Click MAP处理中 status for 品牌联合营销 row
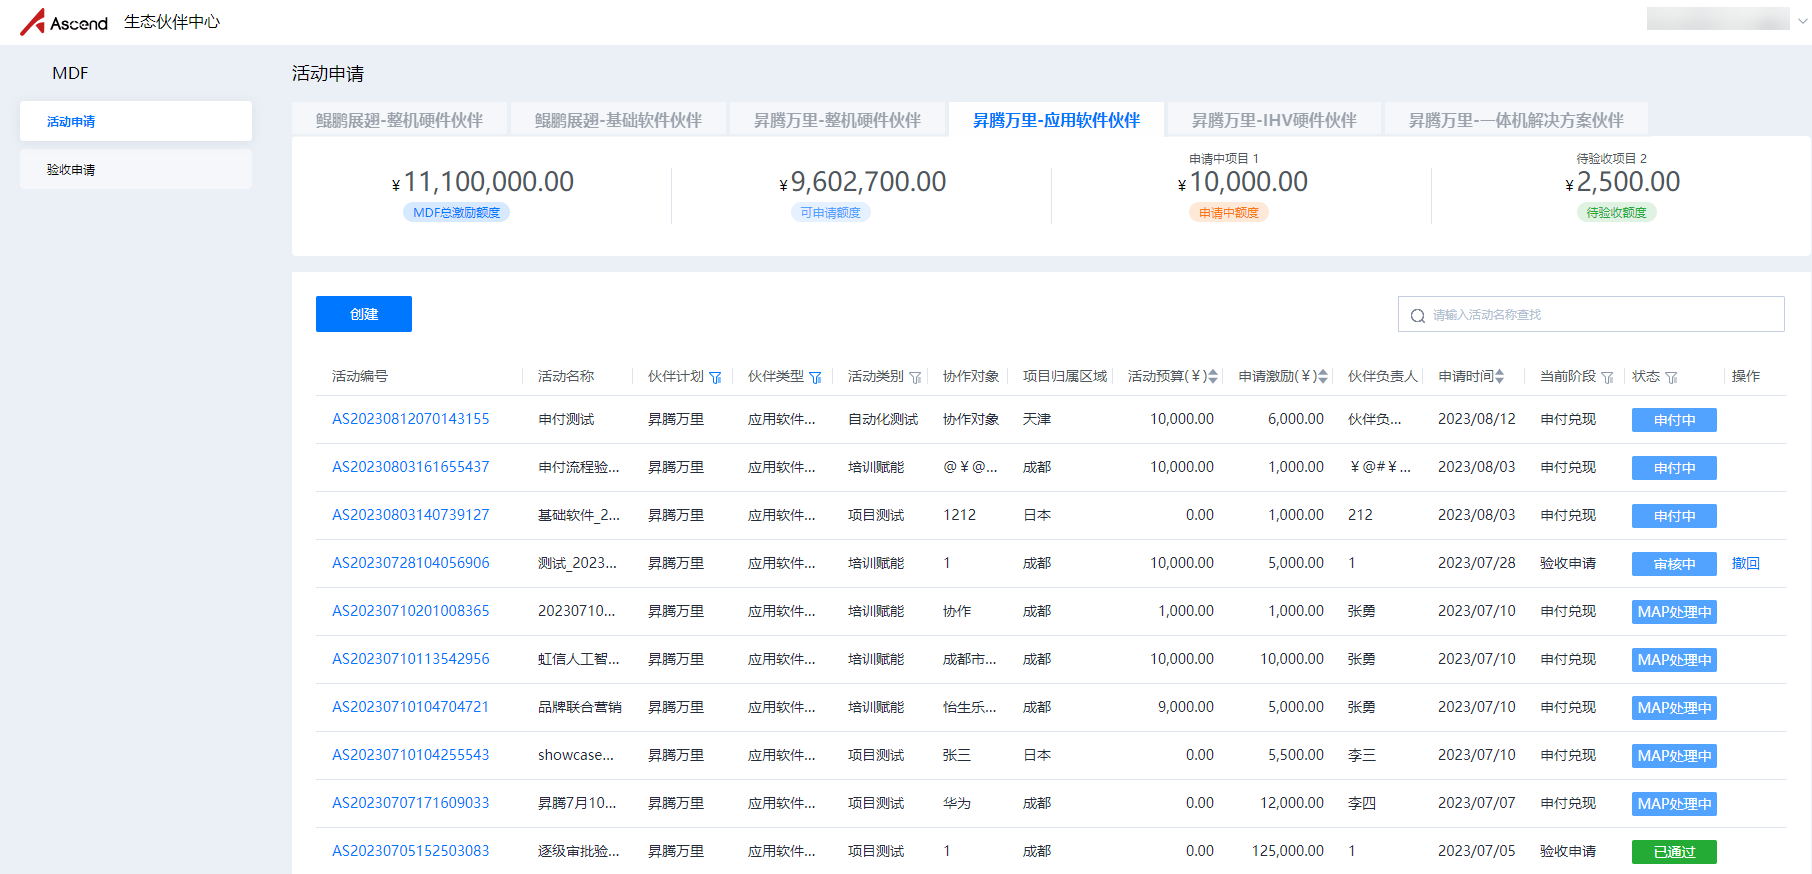 click(x=1674, y=708)
